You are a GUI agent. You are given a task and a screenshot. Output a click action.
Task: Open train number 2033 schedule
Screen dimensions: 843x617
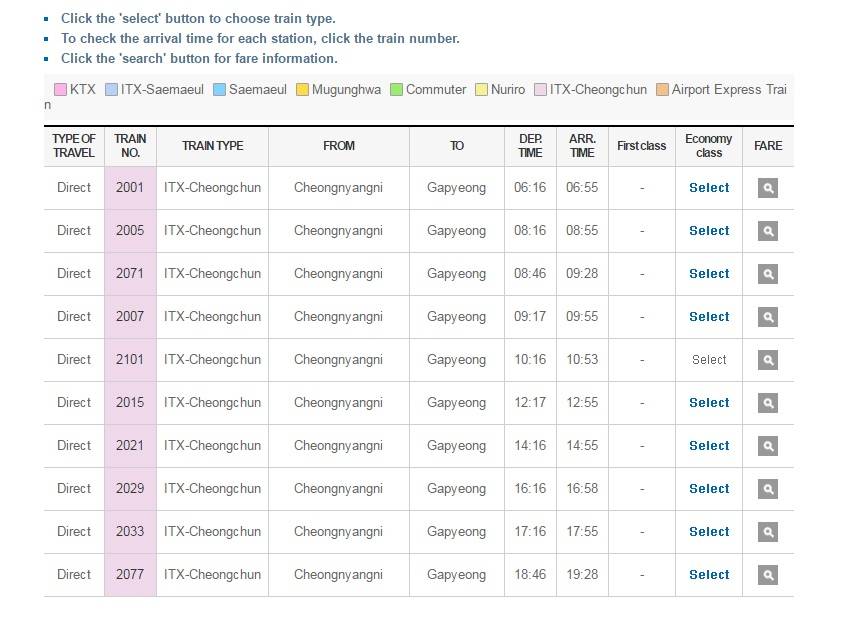point(130,532)
